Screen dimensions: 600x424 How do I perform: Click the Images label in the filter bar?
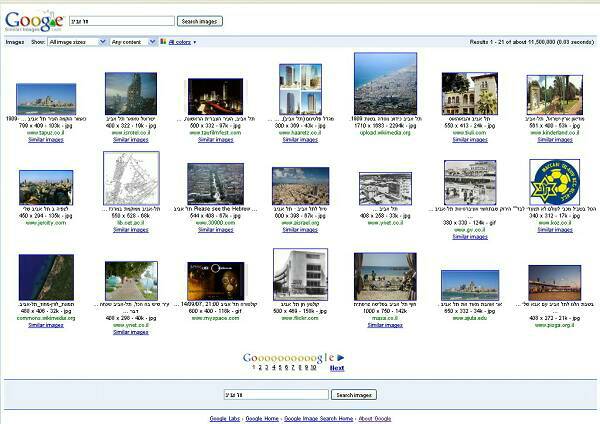pyautogui.click(x=15, y=42)
